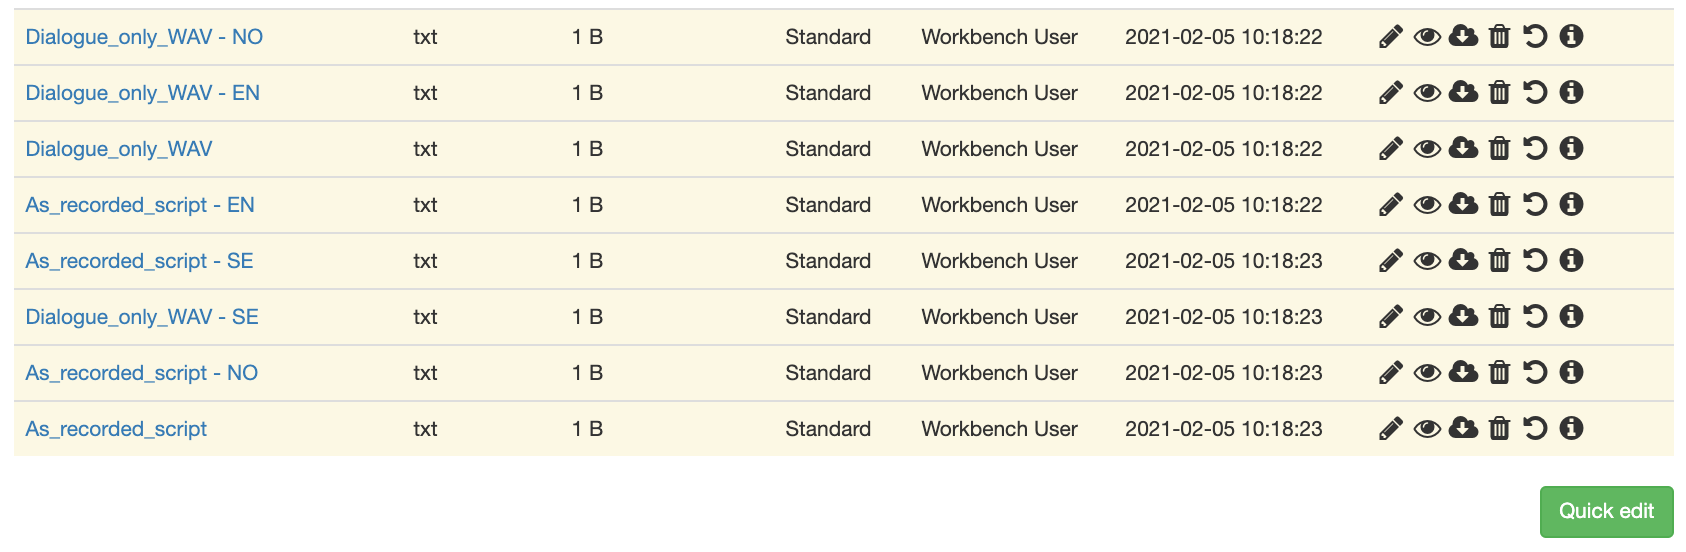Delete As_recorded_script - EN via trash icon

click(x=1499, y=204)
